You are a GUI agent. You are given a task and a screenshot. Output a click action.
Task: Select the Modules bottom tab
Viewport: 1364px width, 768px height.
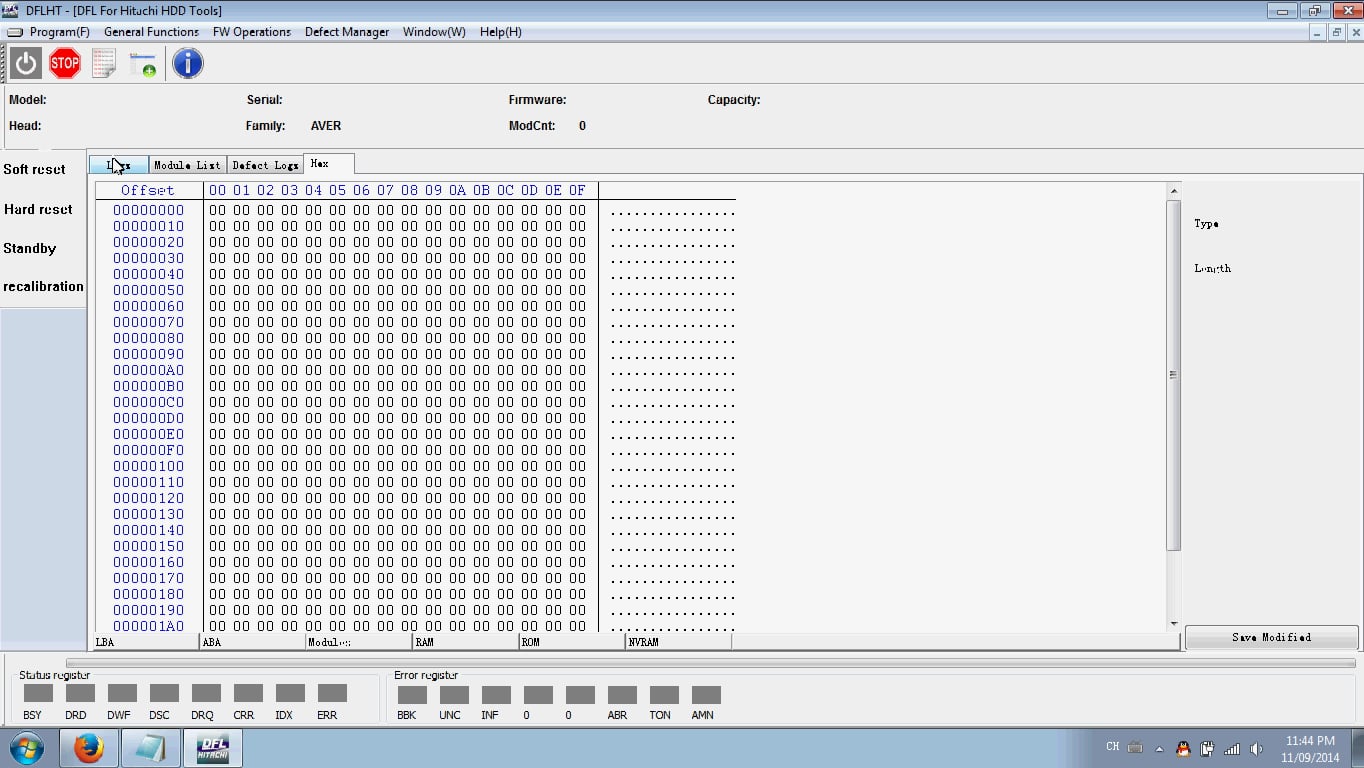(x=359, y=642)
